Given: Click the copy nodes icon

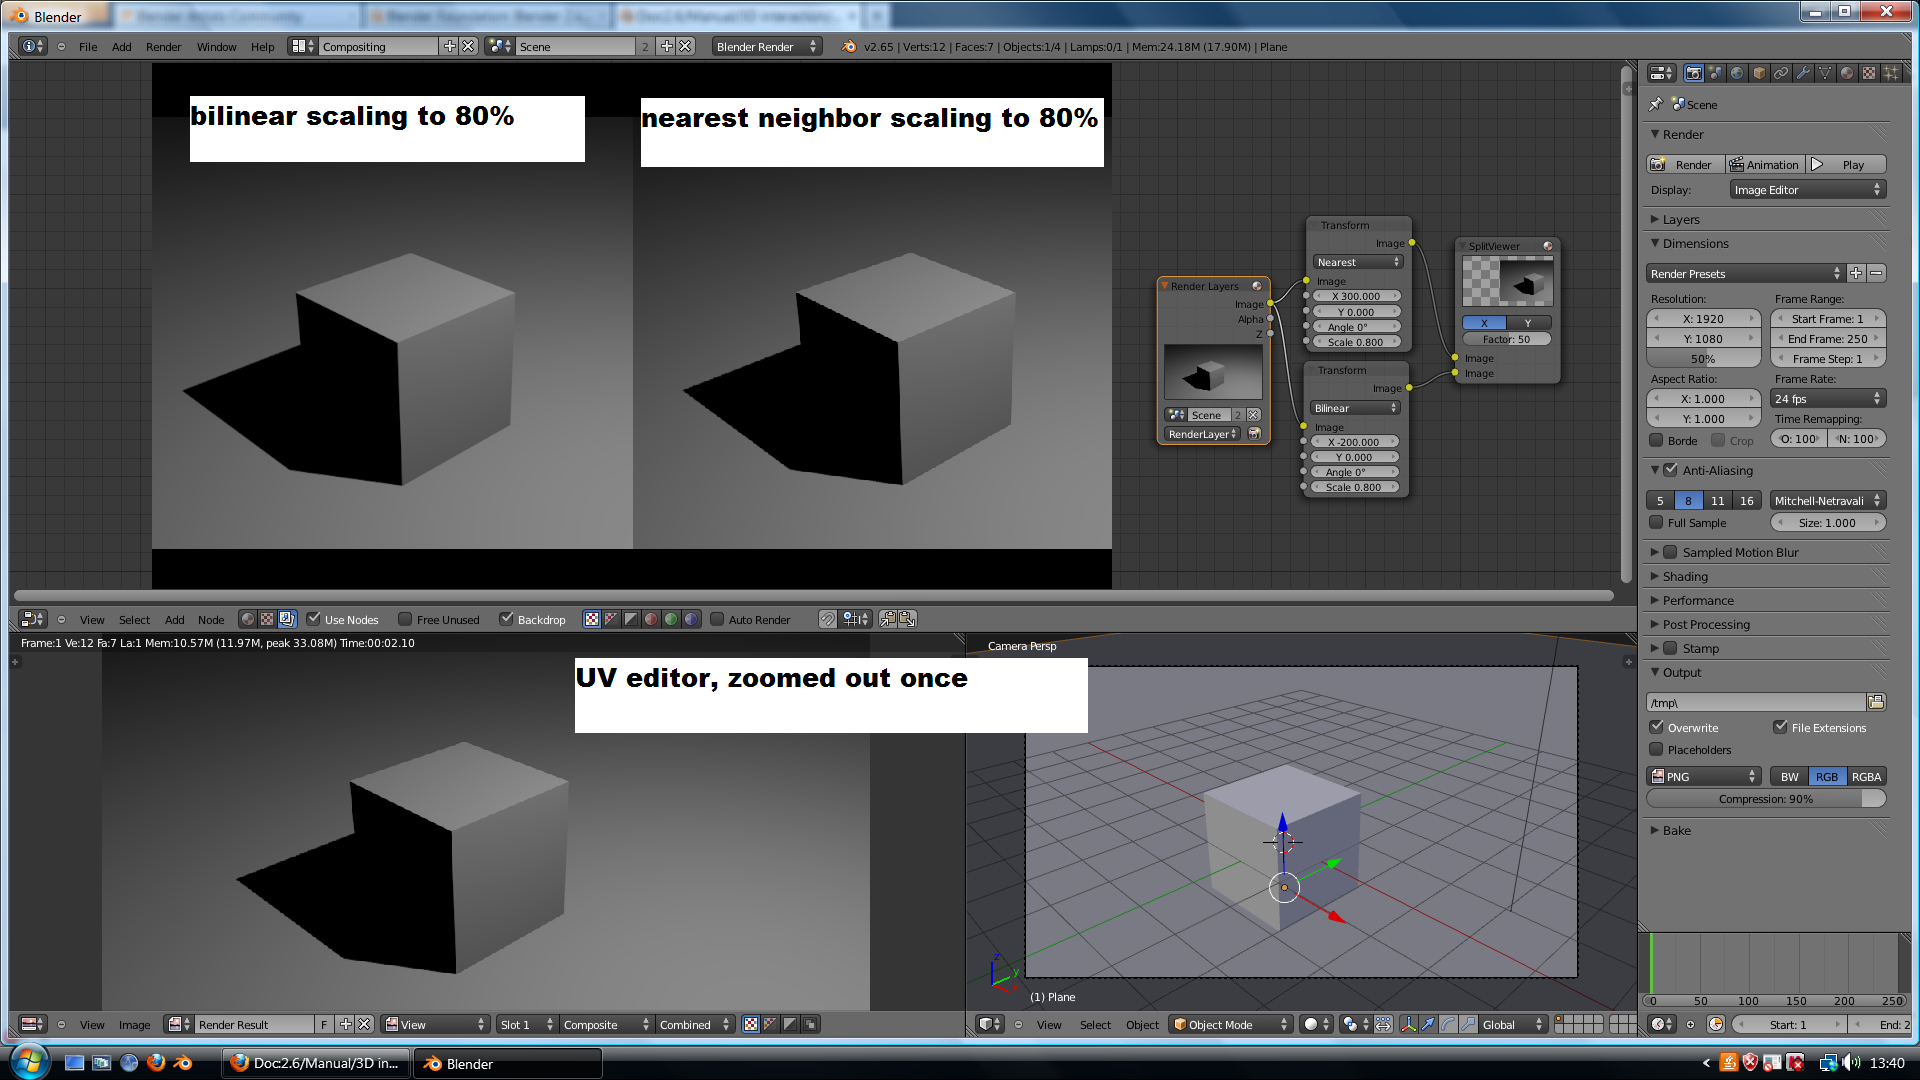Looking at the screenshot, I should 887,619.
